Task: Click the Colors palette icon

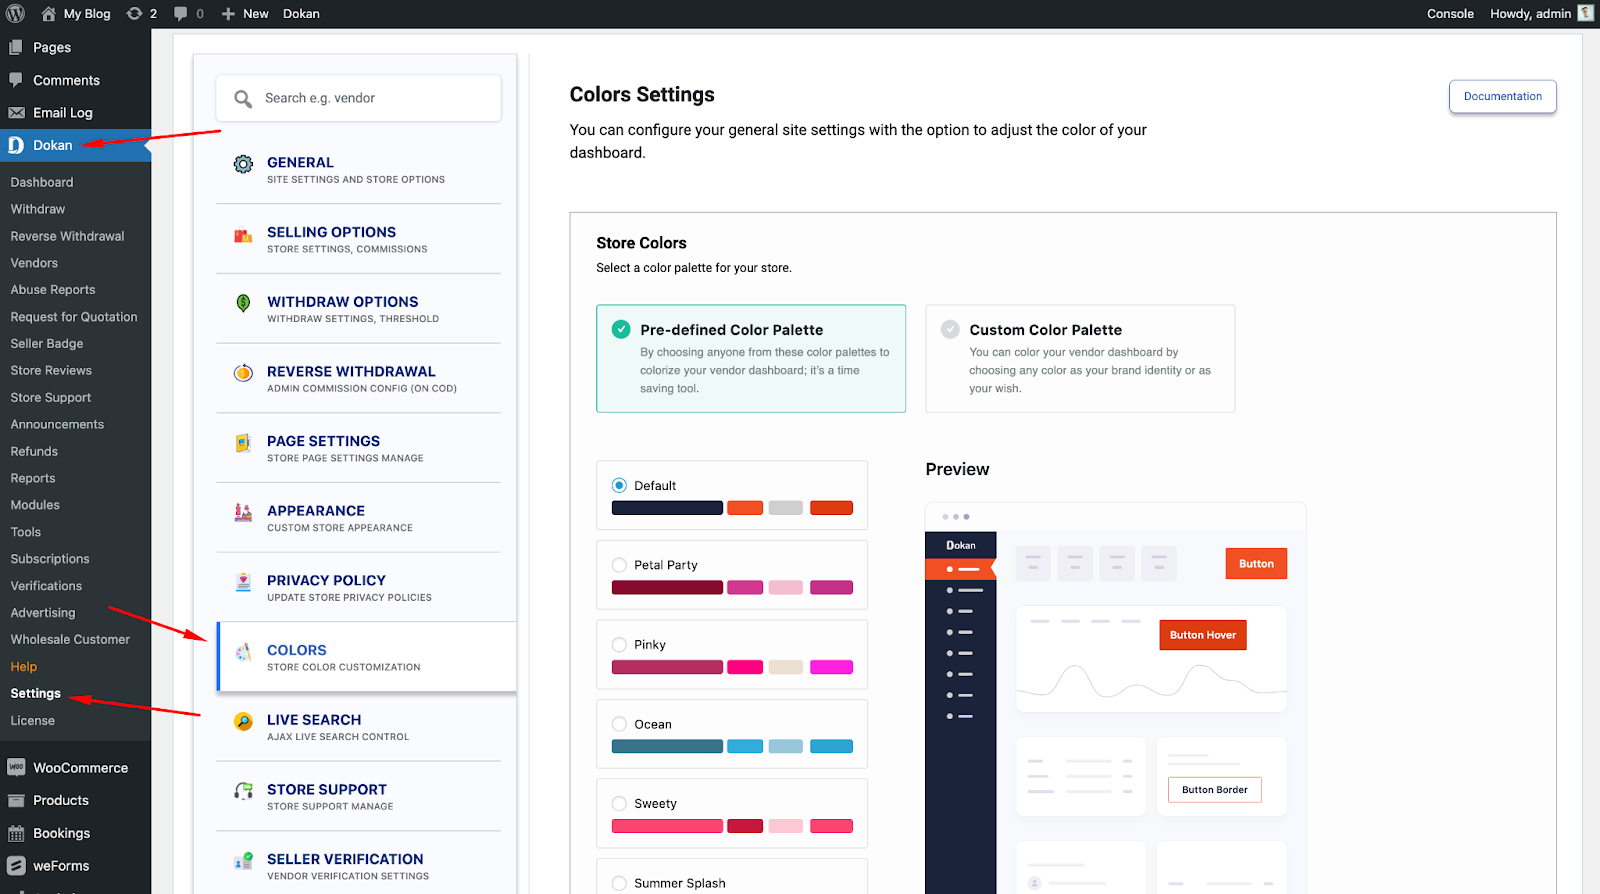Action: tap(243, 652)
